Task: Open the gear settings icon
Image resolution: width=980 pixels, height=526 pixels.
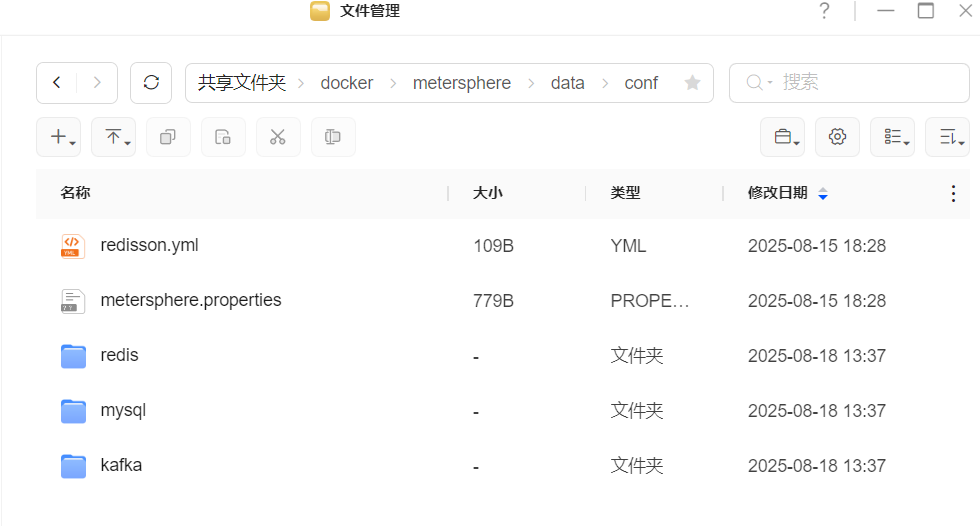Action: coord(838,138)
